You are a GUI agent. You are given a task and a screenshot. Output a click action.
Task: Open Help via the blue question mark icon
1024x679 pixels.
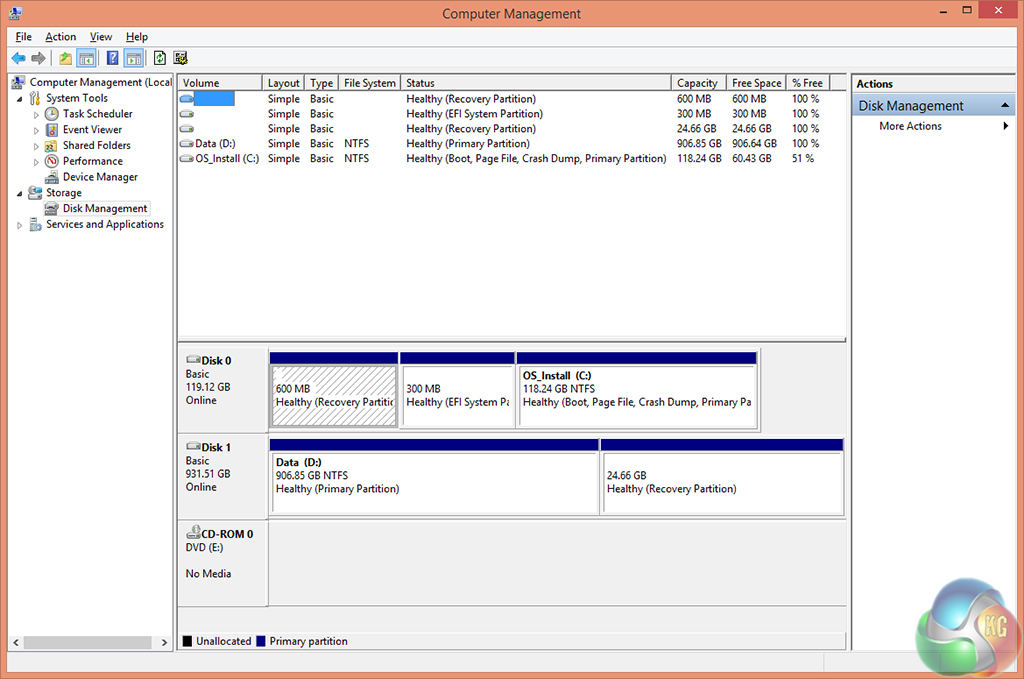[112, 58]
